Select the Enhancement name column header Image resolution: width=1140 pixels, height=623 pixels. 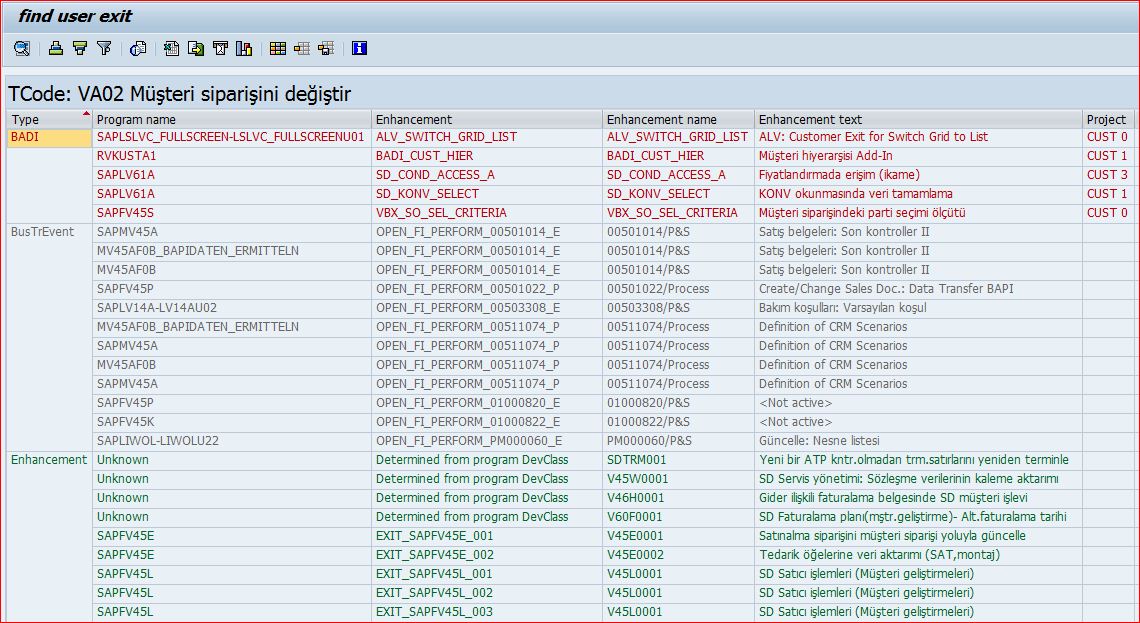click(x=678, y=119)
